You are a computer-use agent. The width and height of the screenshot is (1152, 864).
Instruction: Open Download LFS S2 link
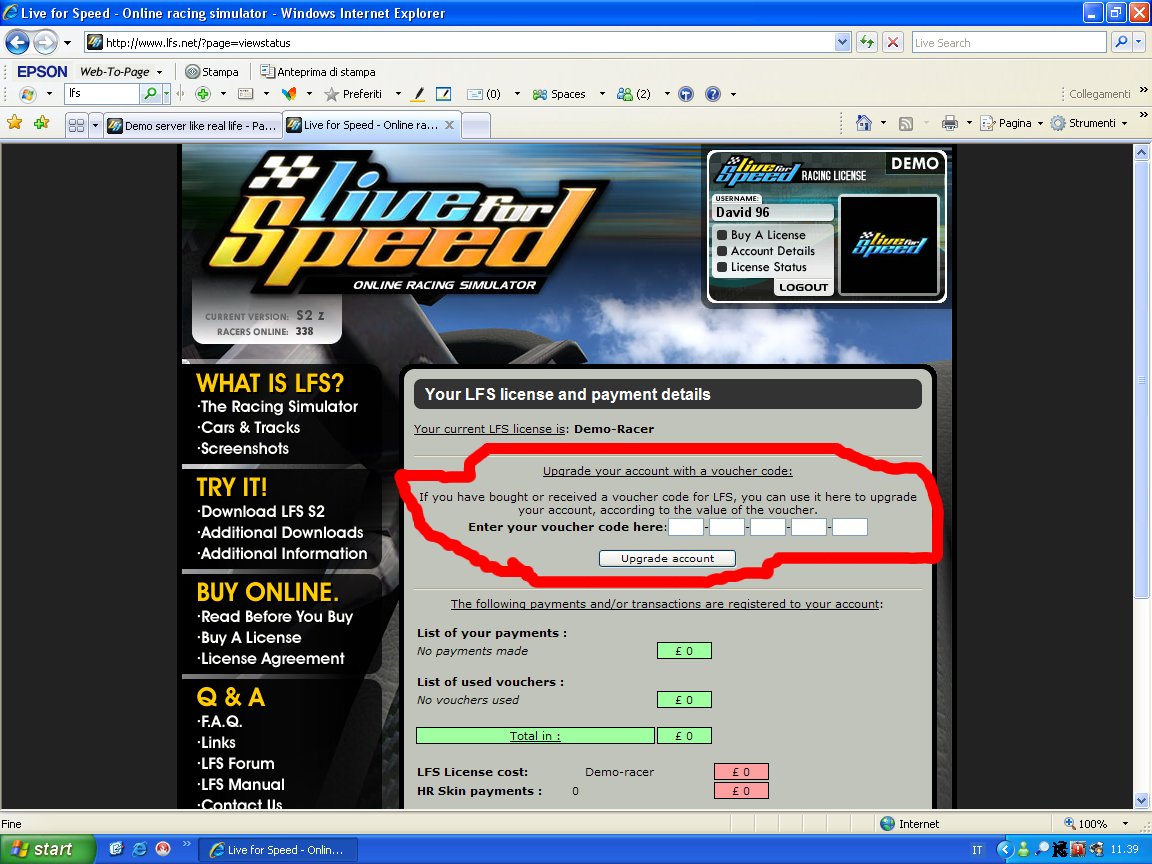tap(262, 511)
